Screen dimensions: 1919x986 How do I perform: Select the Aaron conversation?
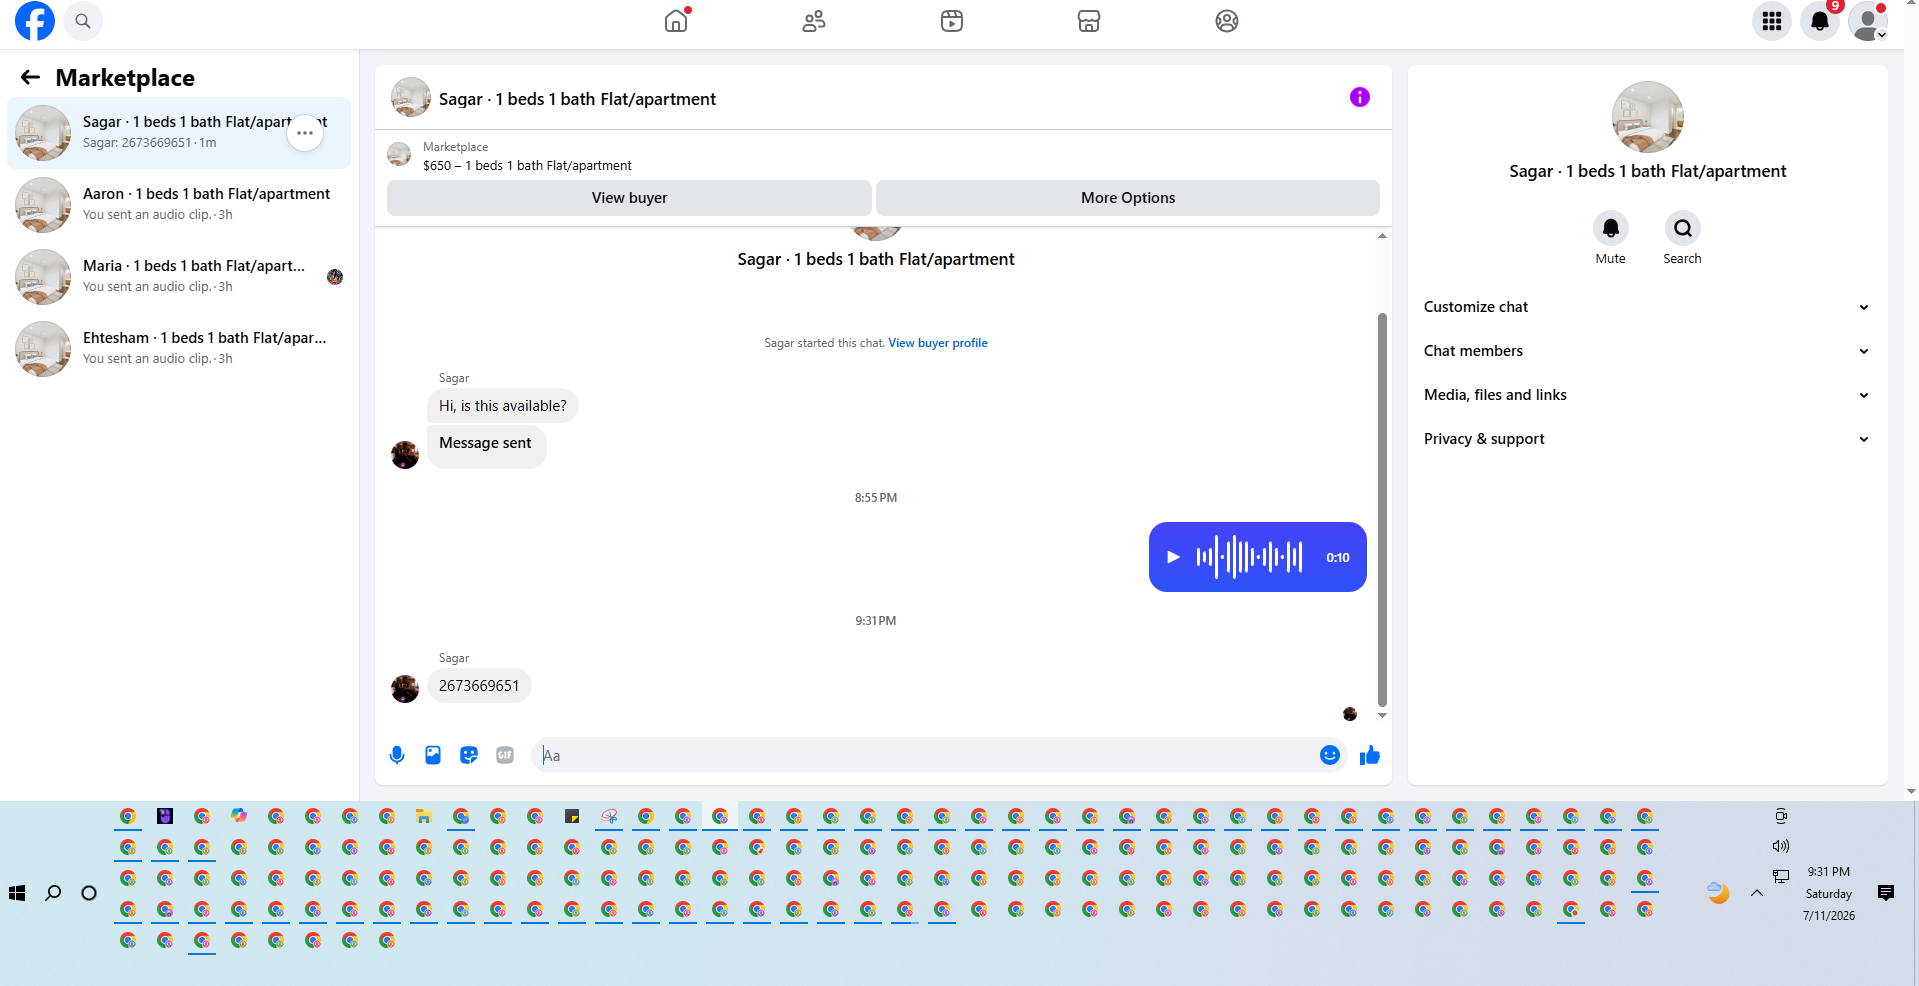point(179,205)
